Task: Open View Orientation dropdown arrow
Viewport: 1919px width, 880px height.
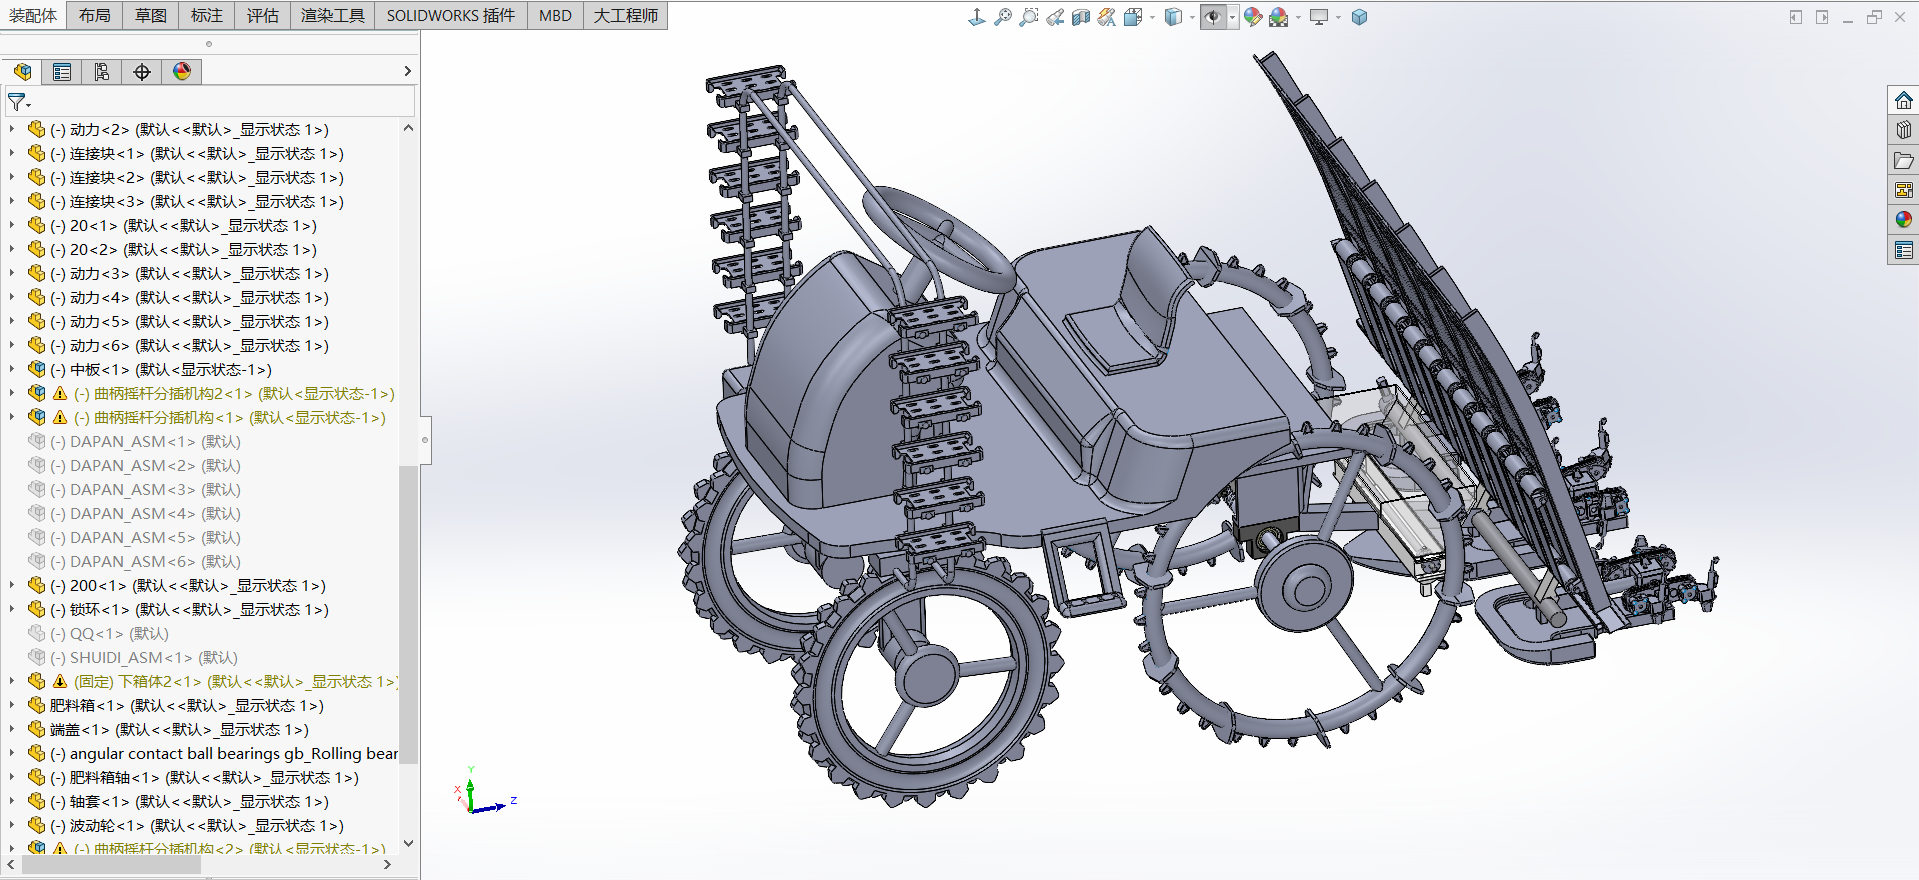Action: tap(1152, 17)
